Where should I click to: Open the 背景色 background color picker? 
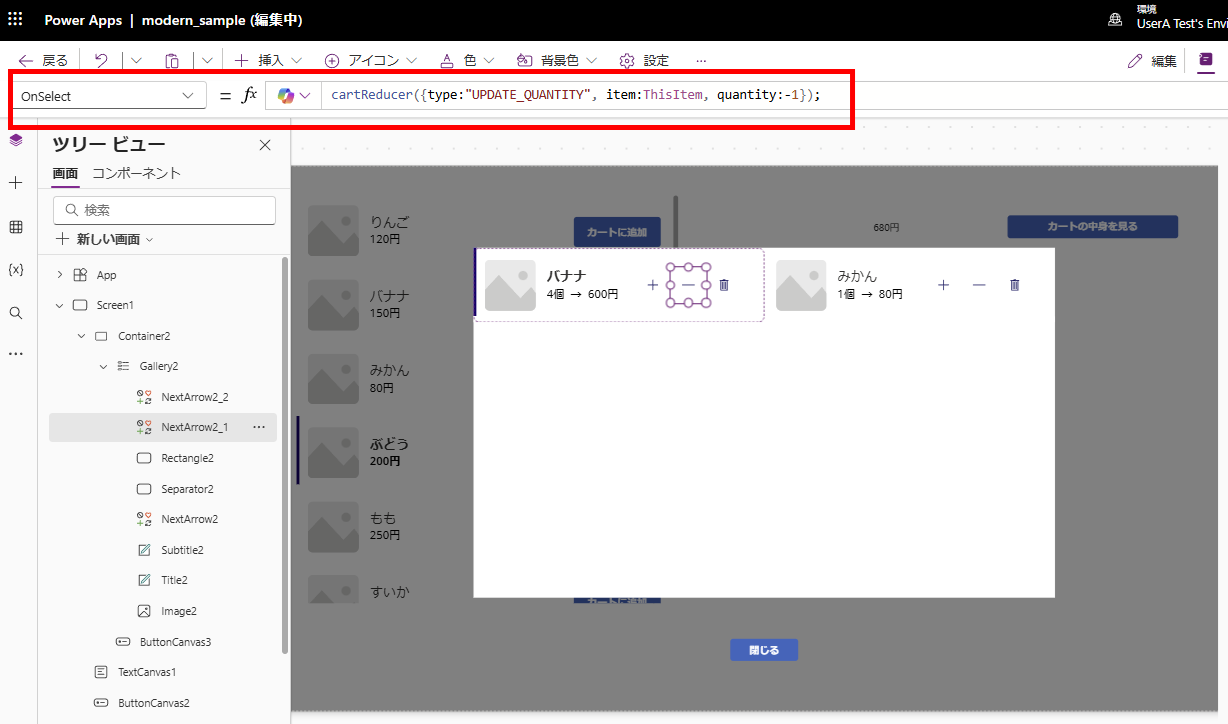click(x=553, y=60)
